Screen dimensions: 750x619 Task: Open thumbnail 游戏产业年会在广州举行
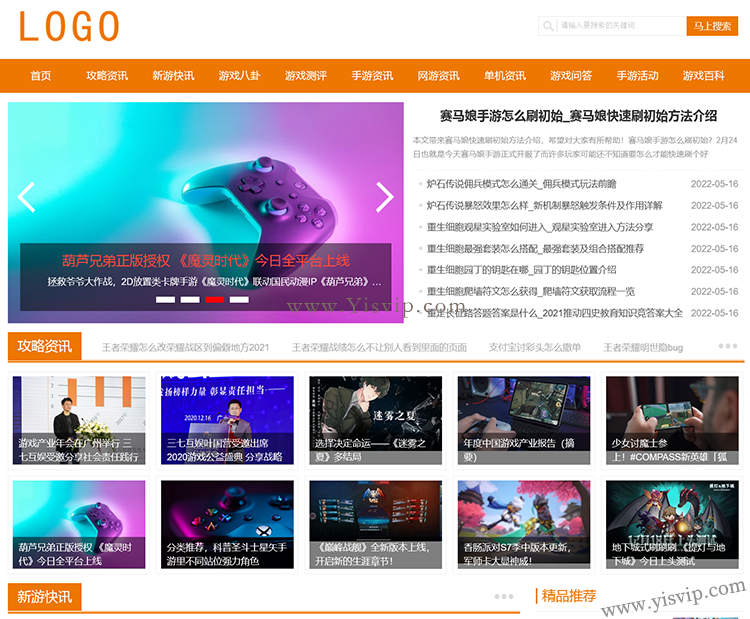coord(79,420)
